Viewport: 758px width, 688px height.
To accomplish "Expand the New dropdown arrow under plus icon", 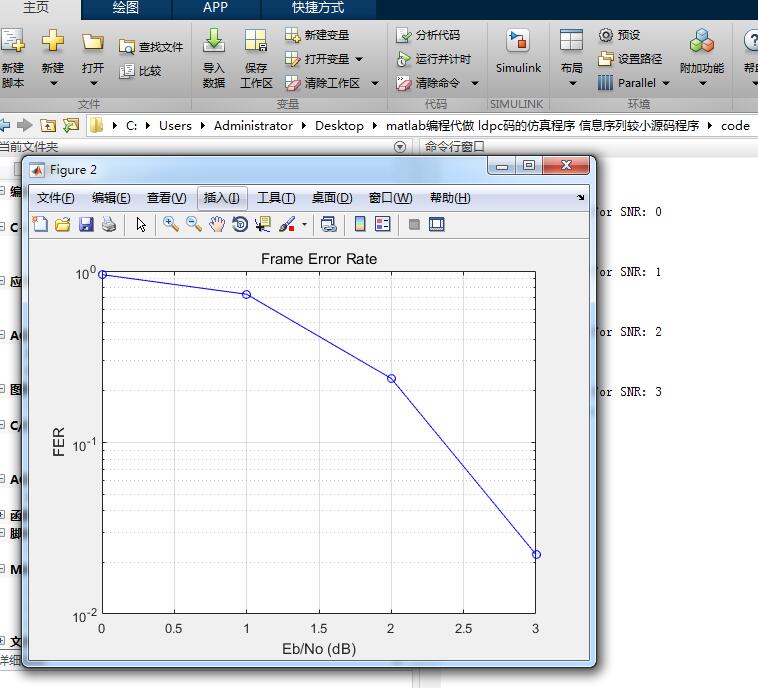I will [x=53, y=83].
